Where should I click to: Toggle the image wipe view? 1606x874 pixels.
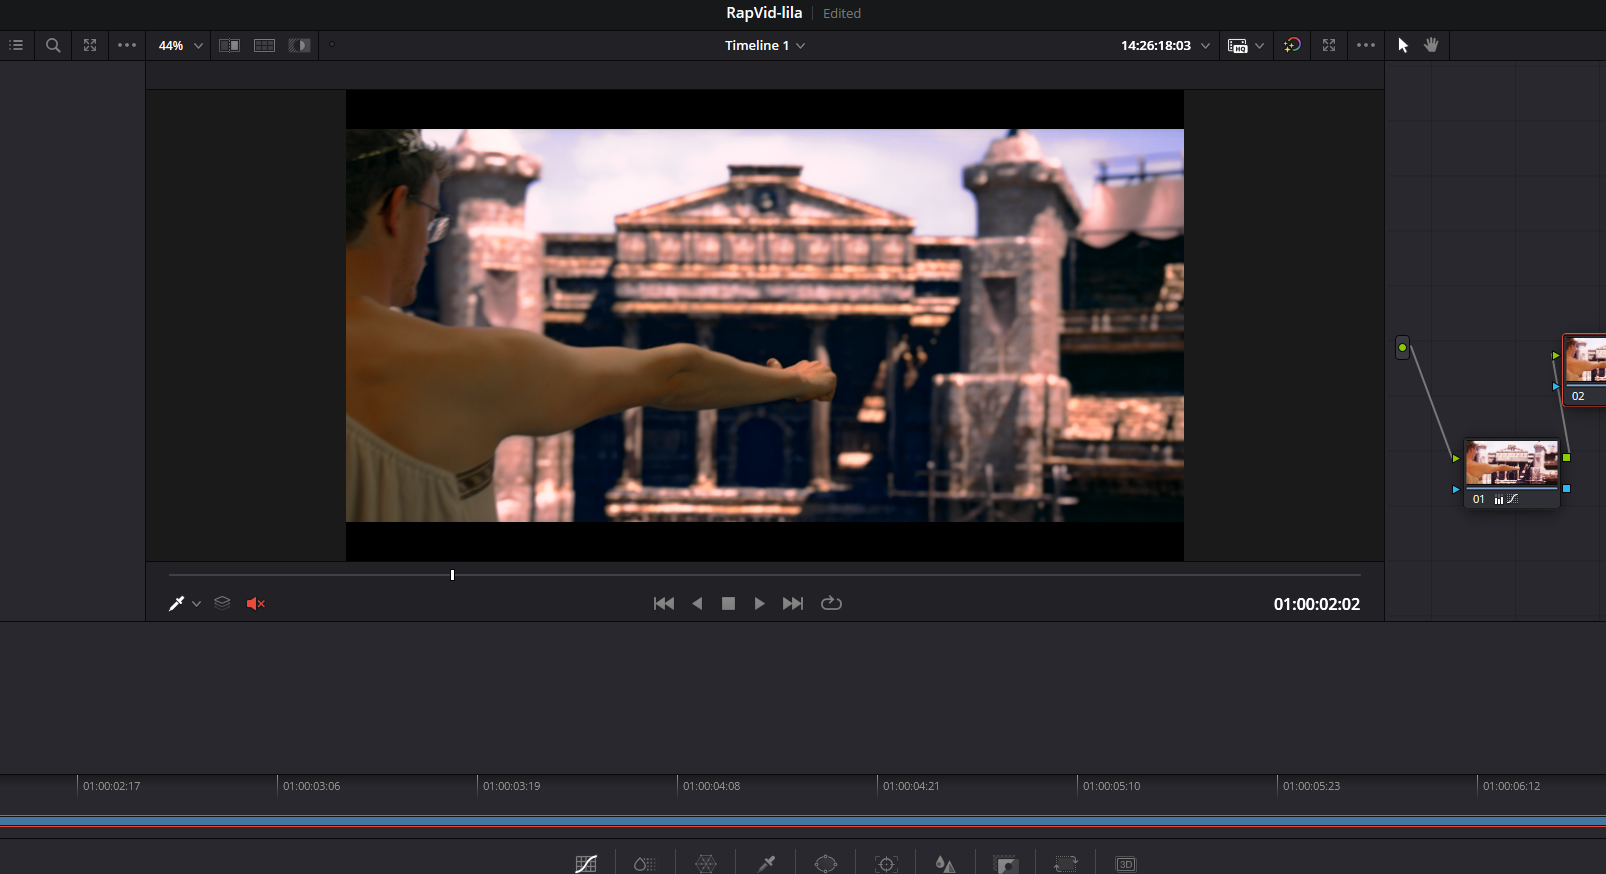point(229,45)
